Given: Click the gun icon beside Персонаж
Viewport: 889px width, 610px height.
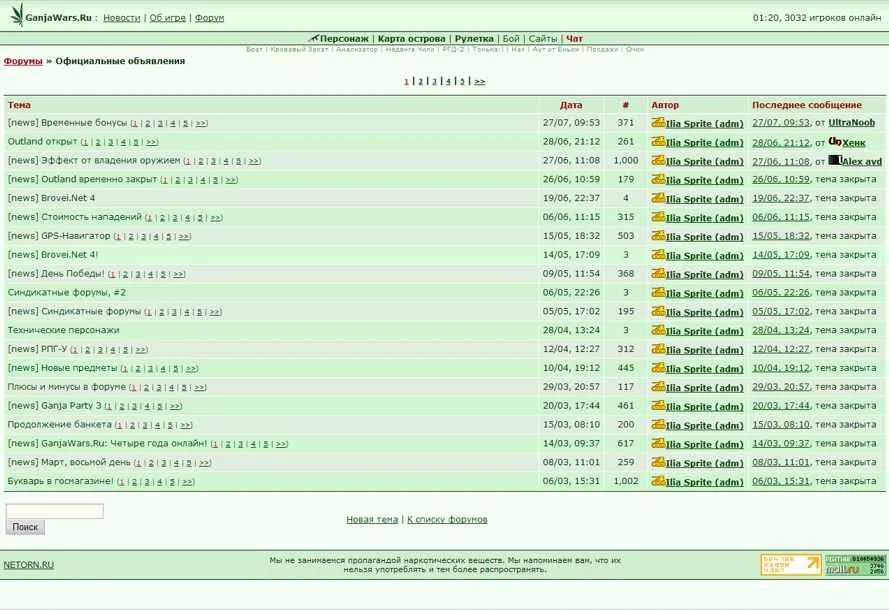Looking at the screenshot, I should point(313,39).
